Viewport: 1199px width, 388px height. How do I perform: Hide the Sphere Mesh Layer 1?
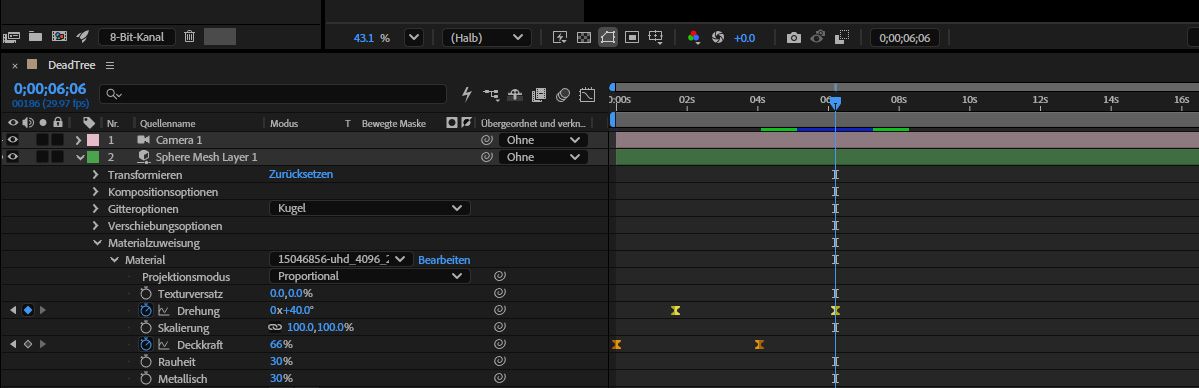[13, 157]
